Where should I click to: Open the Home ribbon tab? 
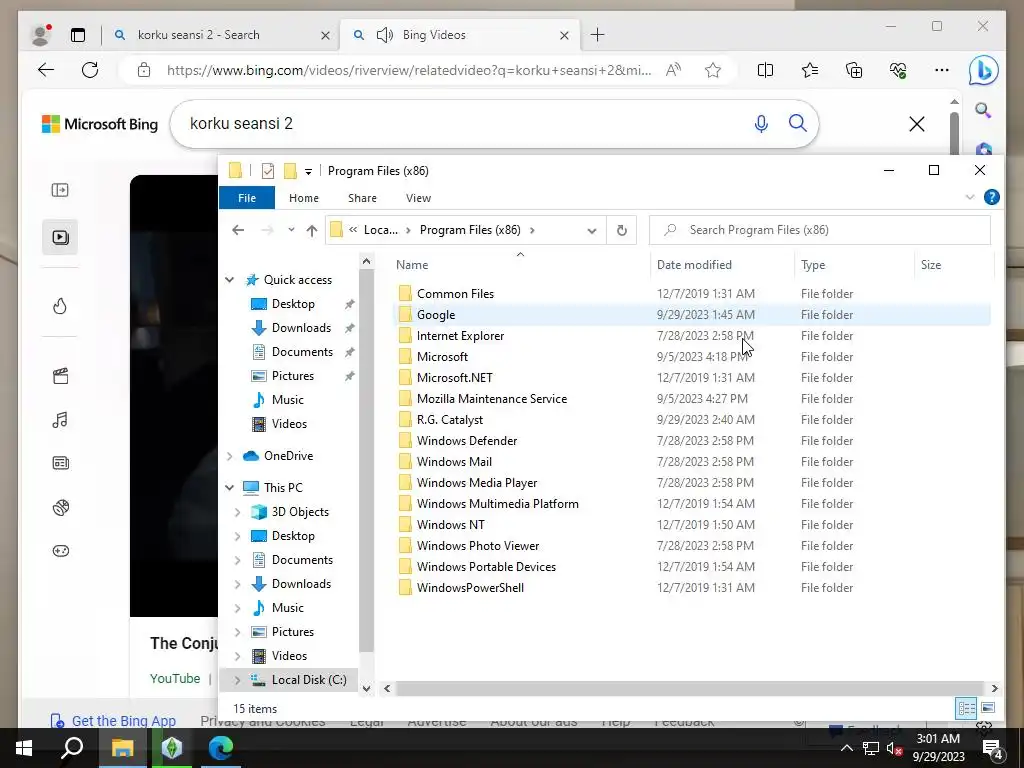304,198
